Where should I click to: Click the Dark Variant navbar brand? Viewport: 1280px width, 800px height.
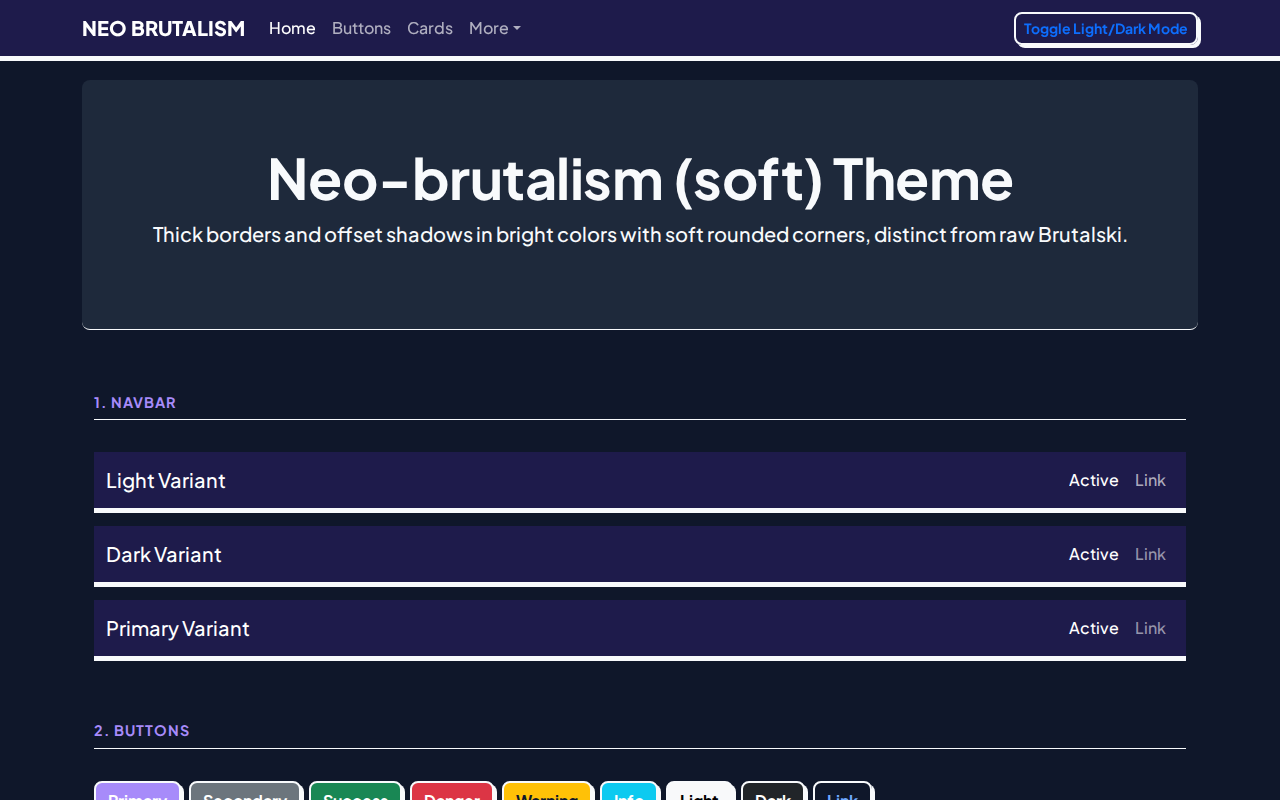pyautogui.click(x=164, y=555)
